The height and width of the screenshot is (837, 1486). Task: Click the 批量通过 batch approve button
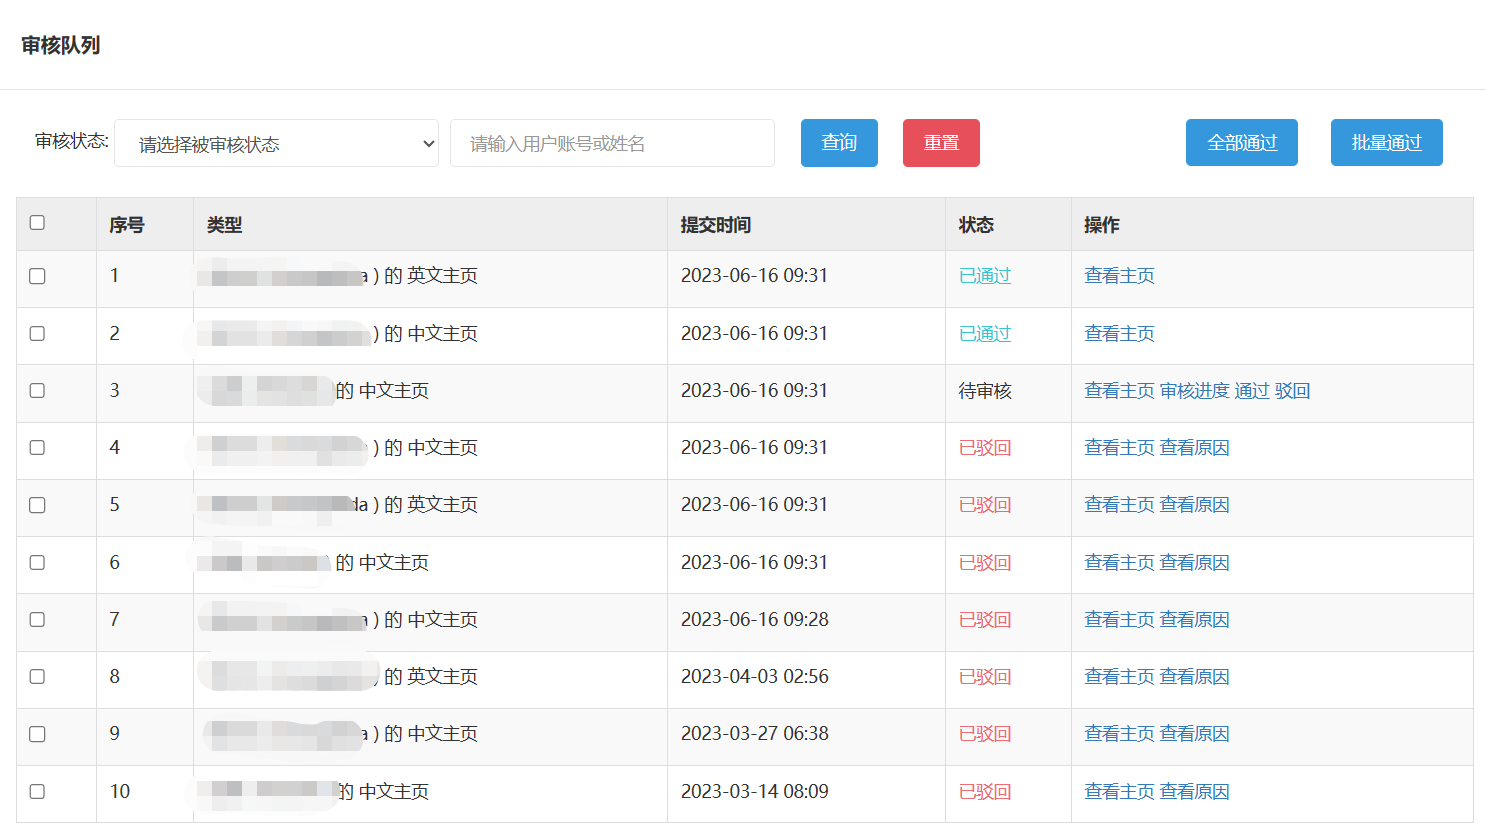point(1386,142)
